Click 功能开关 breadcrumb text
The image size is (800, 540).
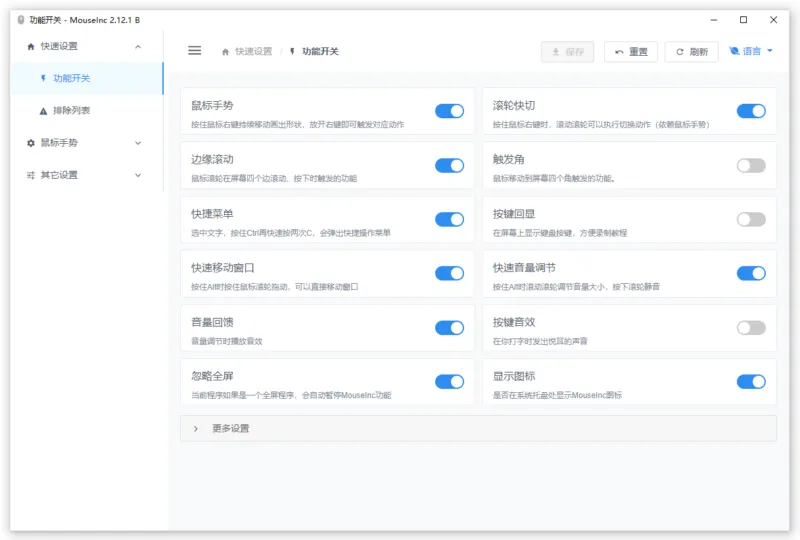(320, 52)
